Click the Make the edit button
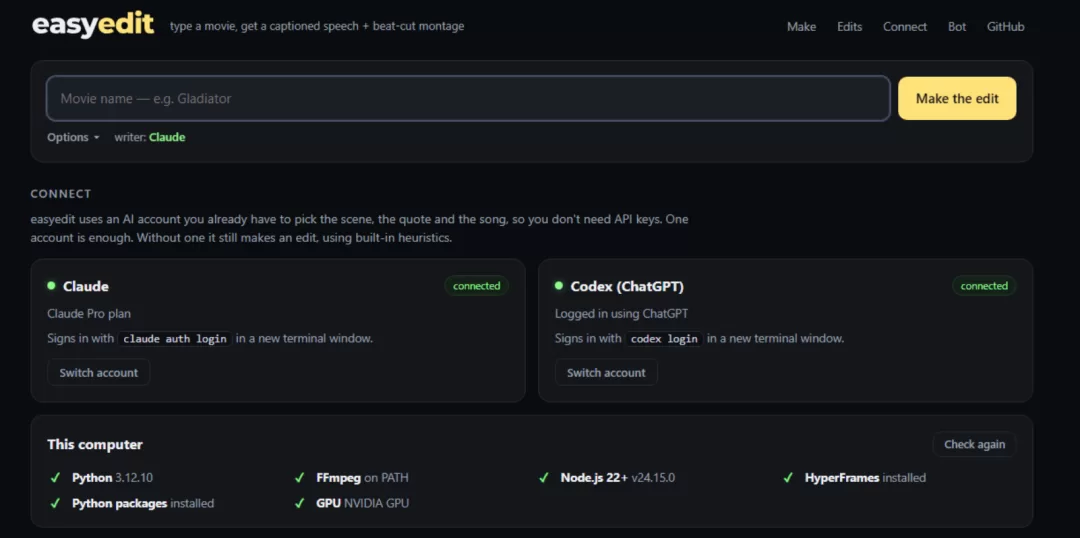Screen dimensions: 1080x538 click(x=957, y=99)
